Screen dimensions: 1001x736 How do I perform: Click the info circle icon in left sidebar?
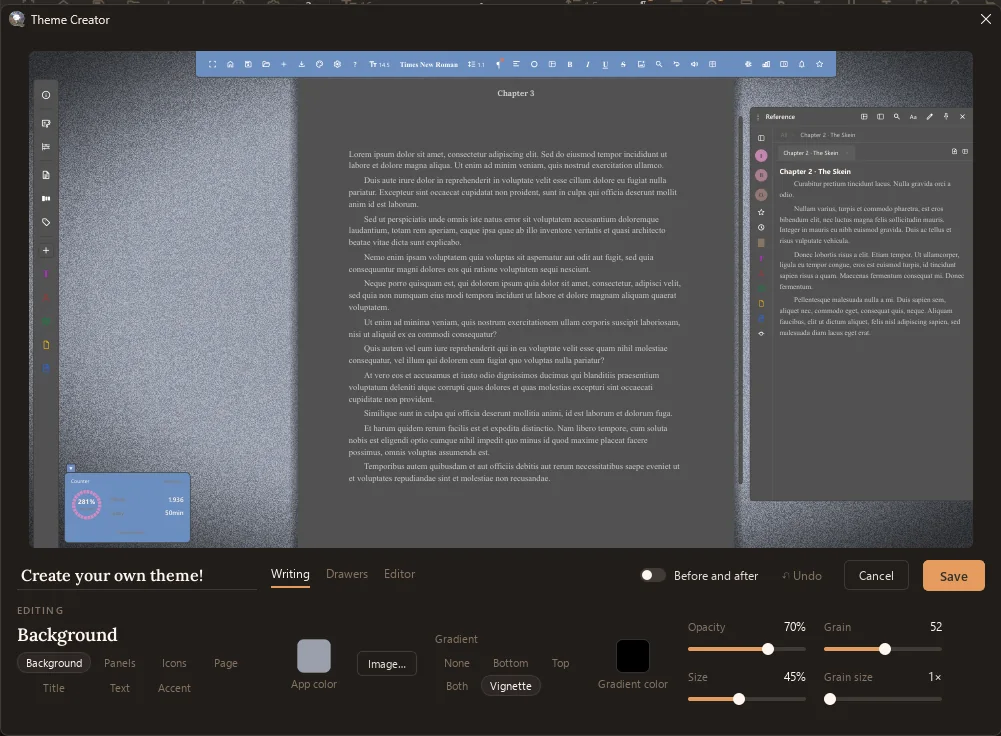pyautogui.click(x=46, y=95)
